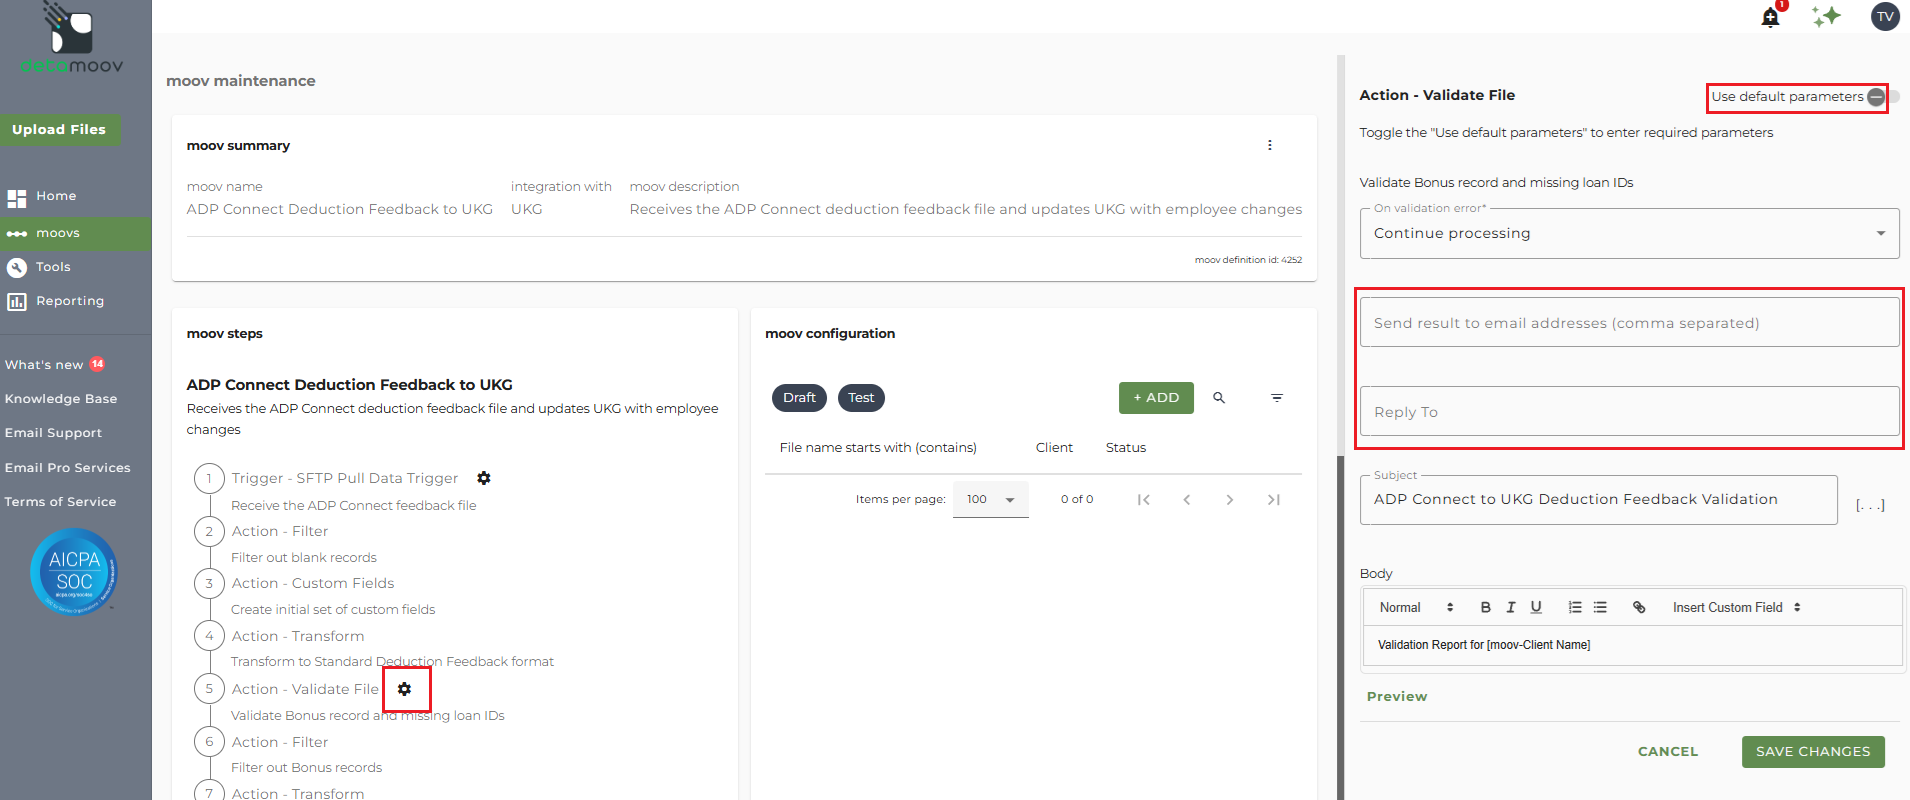1910x800 pixels.
Task: Select step Action - Custom Fields
Action: tap(313, 583)
